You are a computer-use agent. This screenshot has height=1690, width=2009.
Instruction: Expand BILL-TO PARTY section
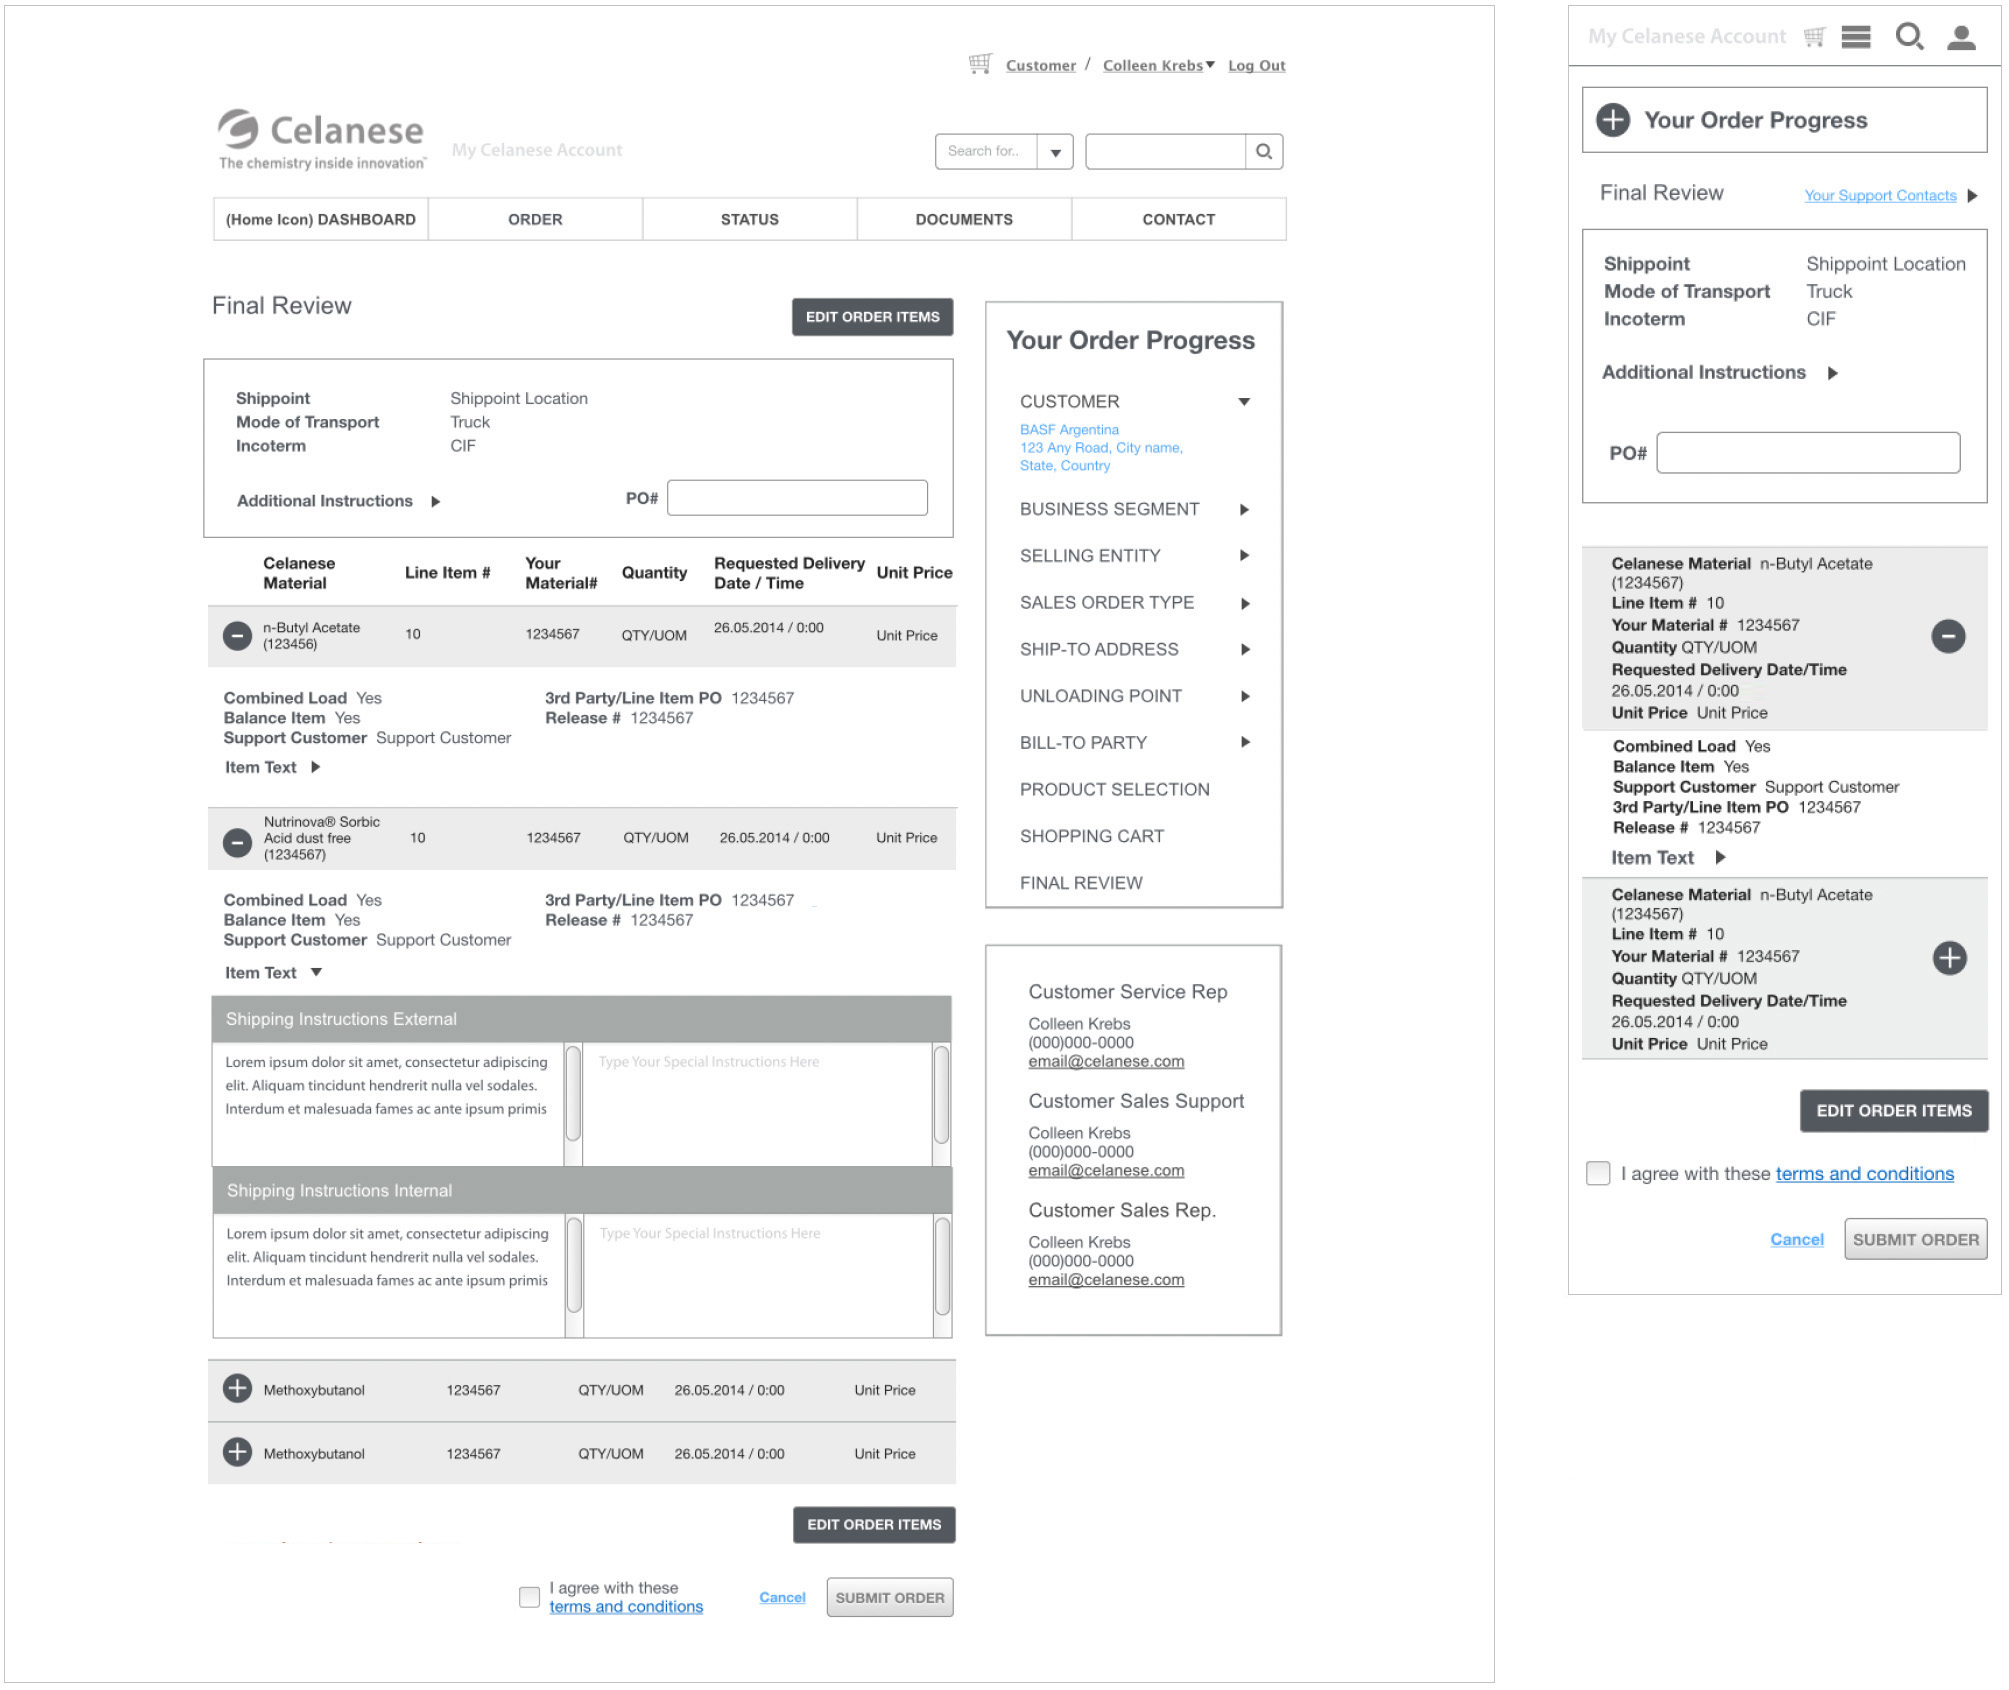(x=1244, y=742)
